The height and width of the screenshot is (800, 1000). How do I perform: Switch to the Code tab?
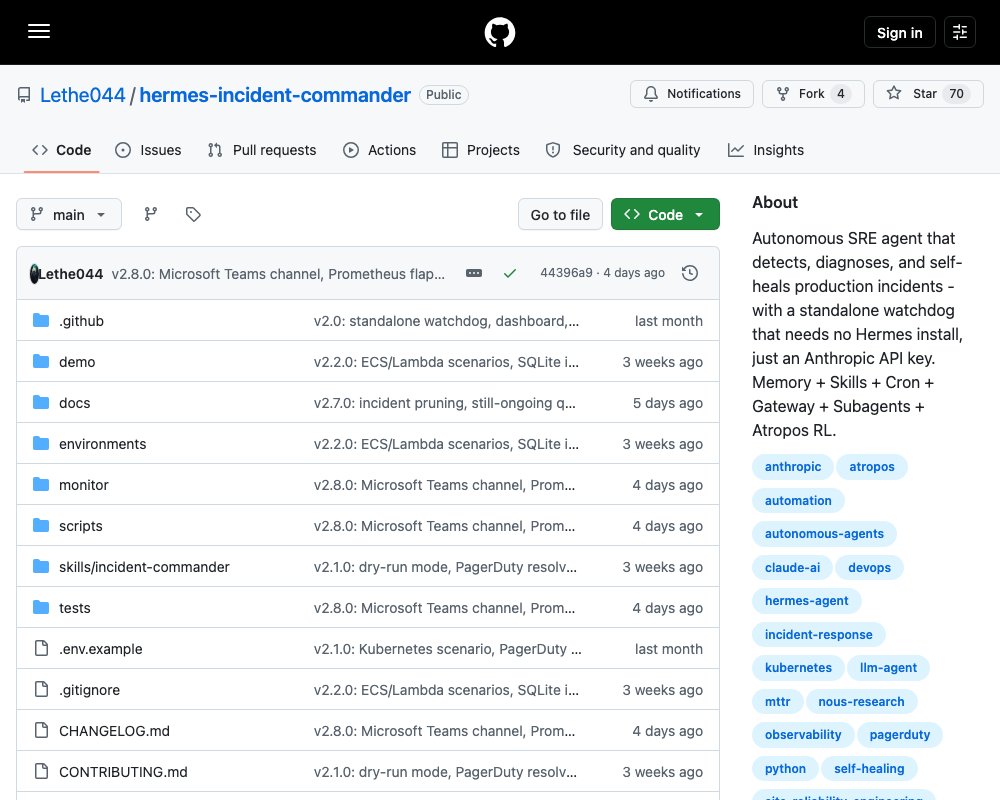(62, 150)
